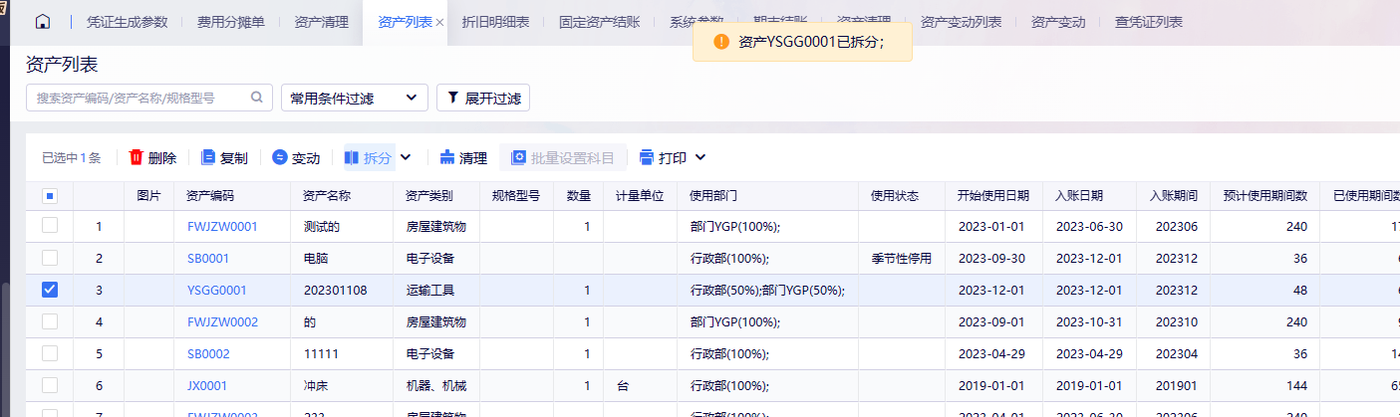This screenshot has height=417, width=1400.
Task: Open the 常用条件过滤 dropdown
Action: tap(354, 97)
